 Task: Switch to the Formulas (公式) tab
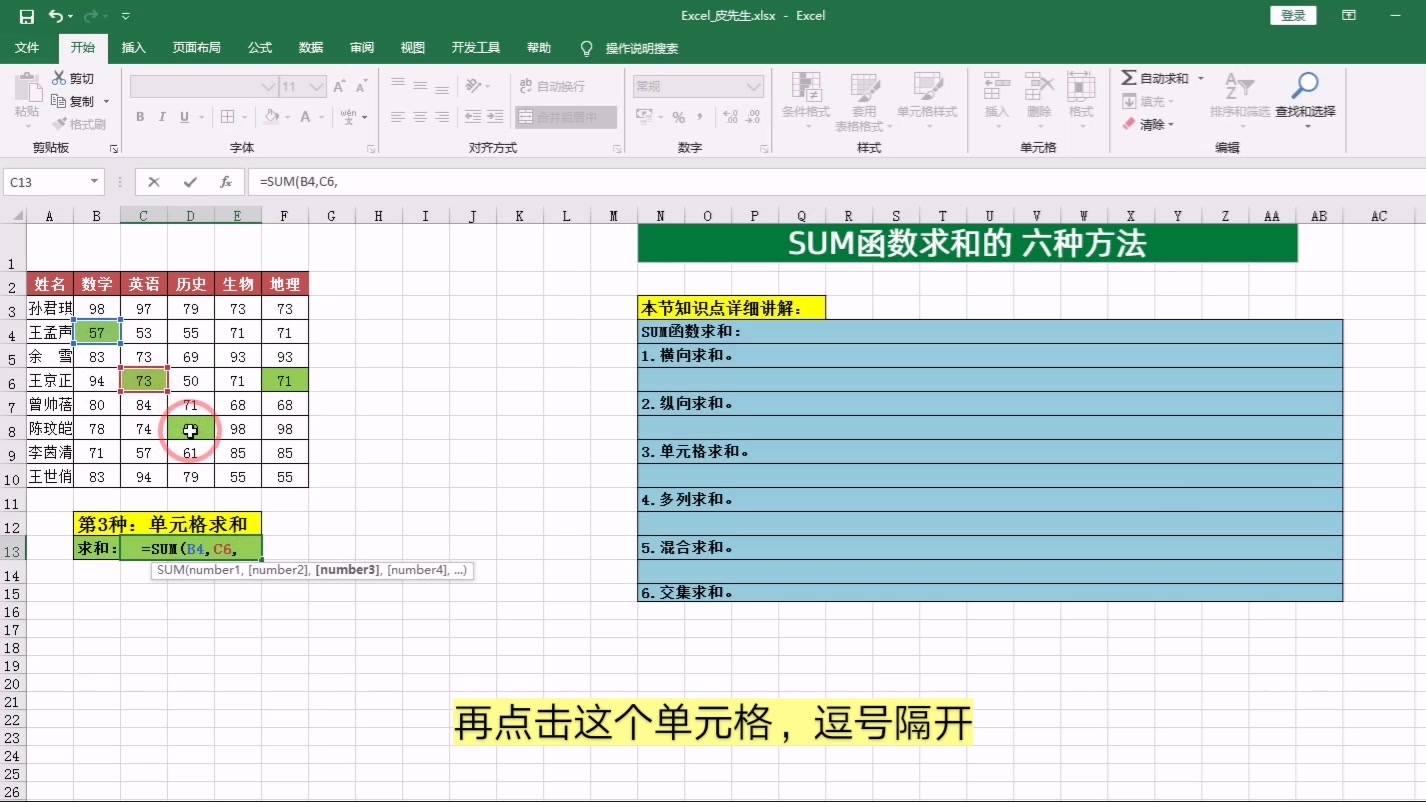pyautogui.click(x=260, y=48)
